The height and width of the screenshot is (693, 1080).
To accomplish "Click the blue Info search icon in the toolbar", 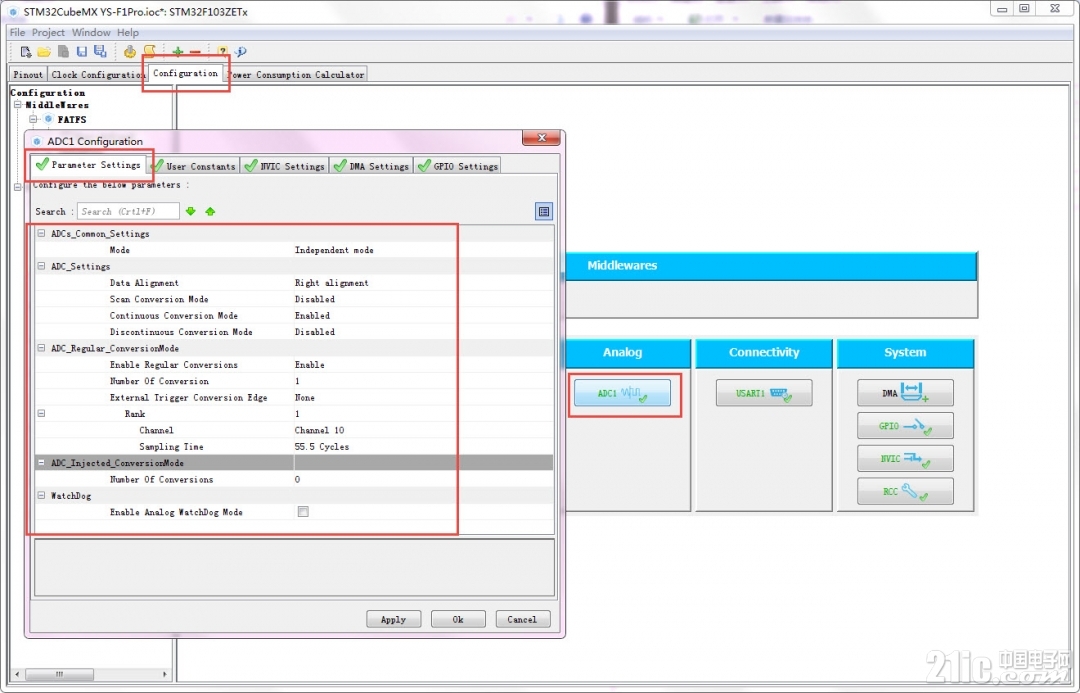I will (x=240, y=52).
